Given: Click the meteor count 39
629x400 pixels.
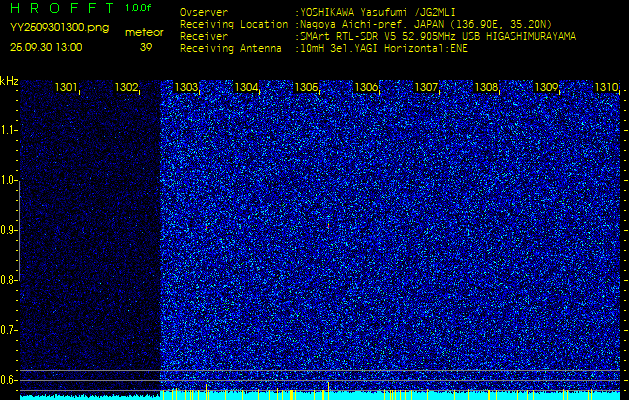Looking at the screenshot, I should 146,47.
